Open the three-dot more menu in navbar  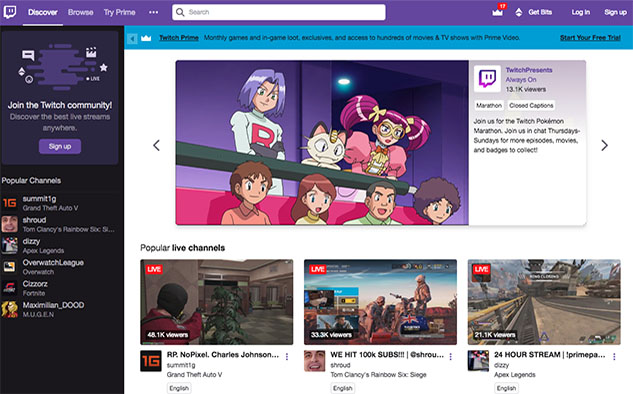coord(153,12)
